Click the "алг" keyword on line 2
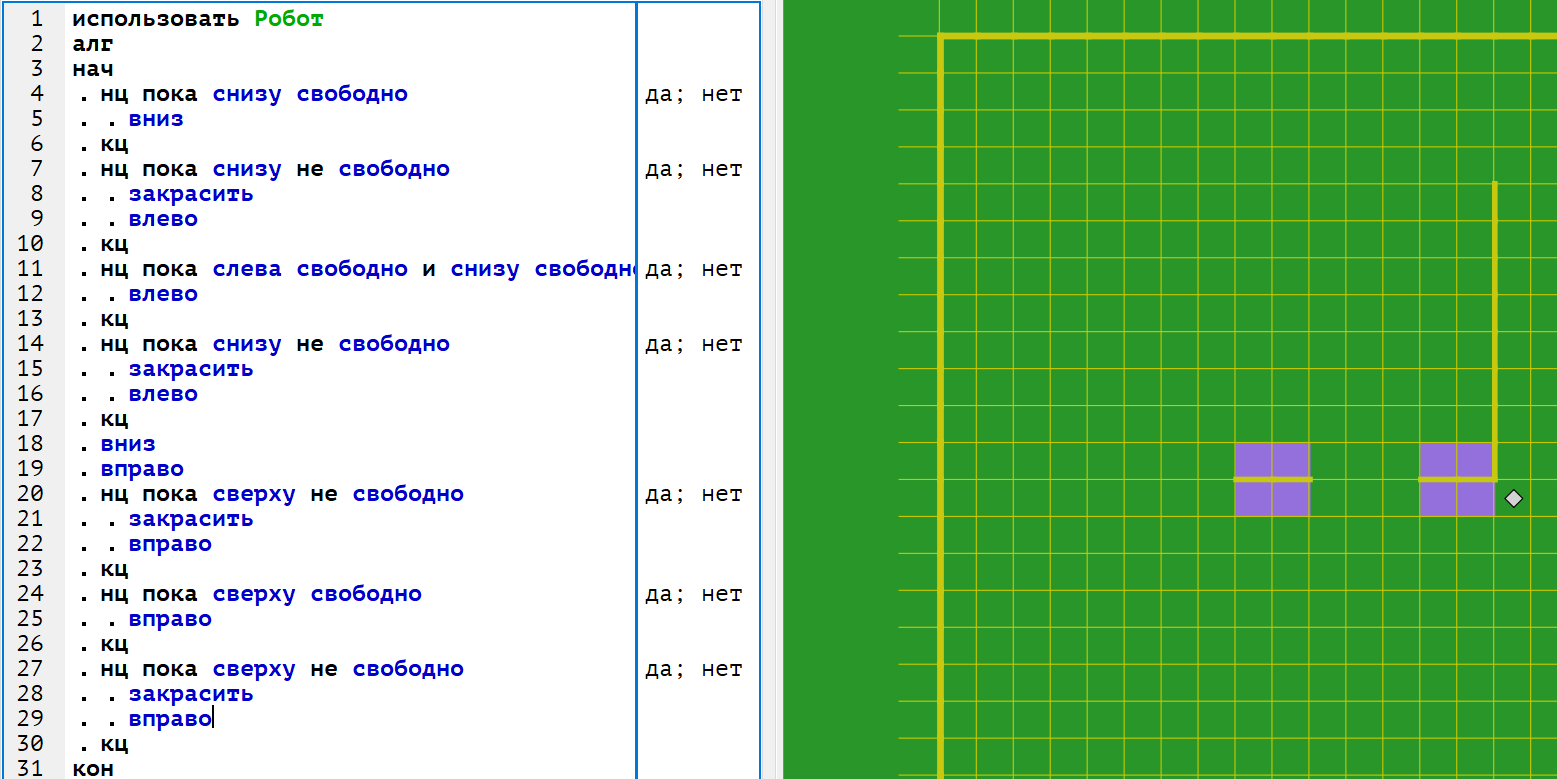 pos(93,44)
